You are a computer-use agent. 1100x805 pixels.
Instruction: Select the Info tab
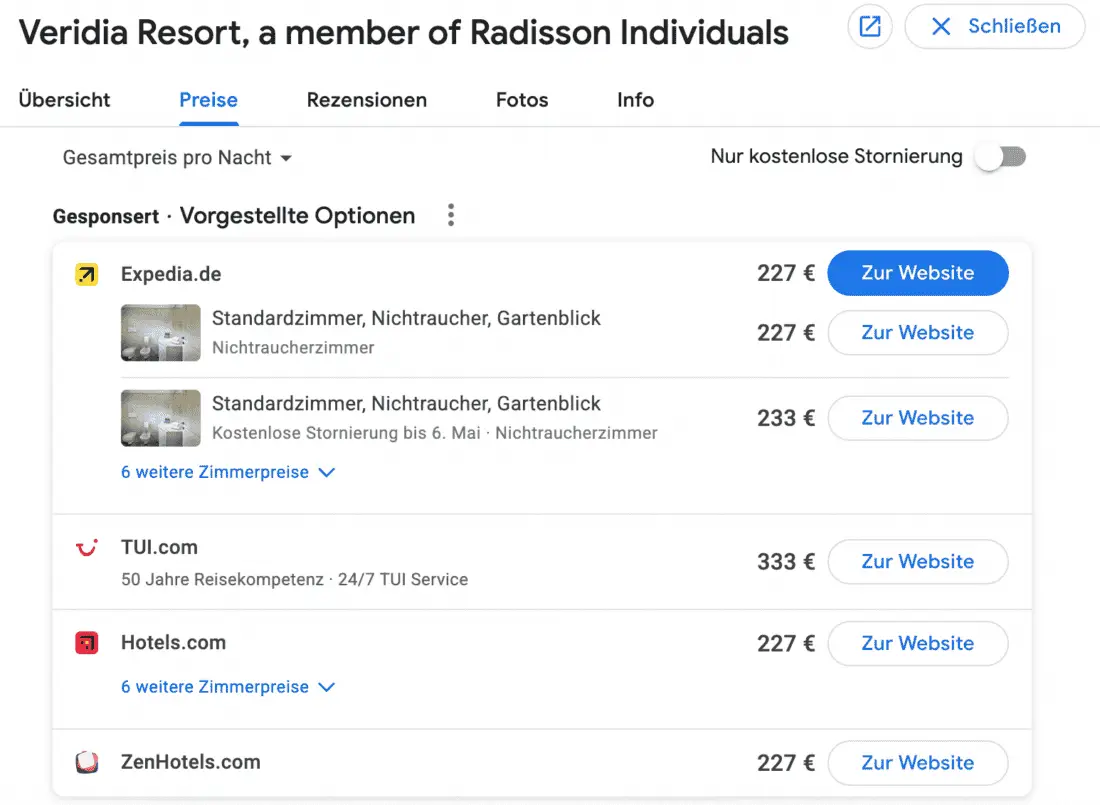point(635,100)
